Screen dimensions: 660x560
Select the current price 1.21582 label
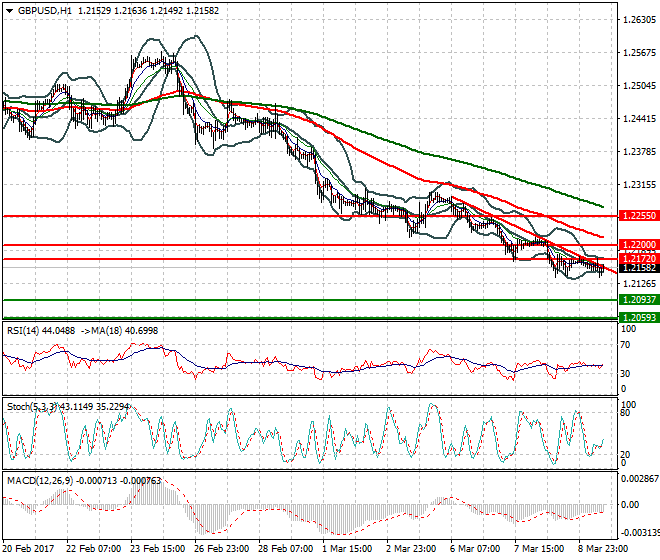(639, 268)
